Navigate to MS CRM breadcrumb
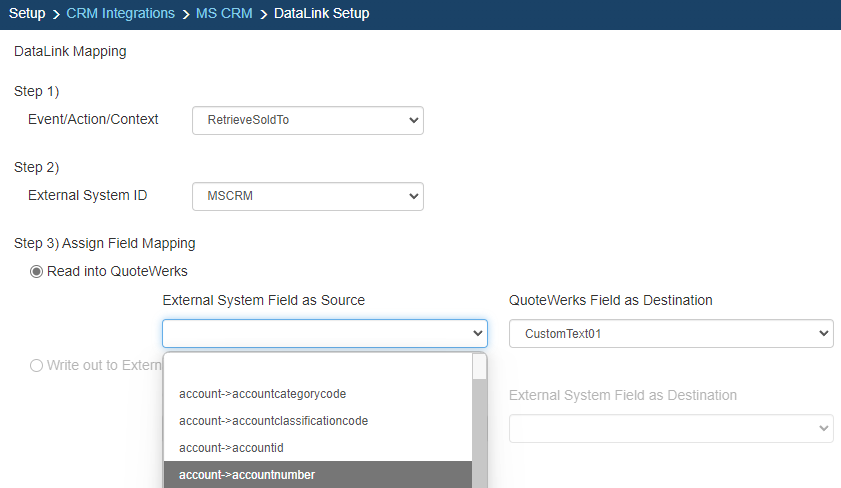The image size is (841, 488). tap(225, 14)
